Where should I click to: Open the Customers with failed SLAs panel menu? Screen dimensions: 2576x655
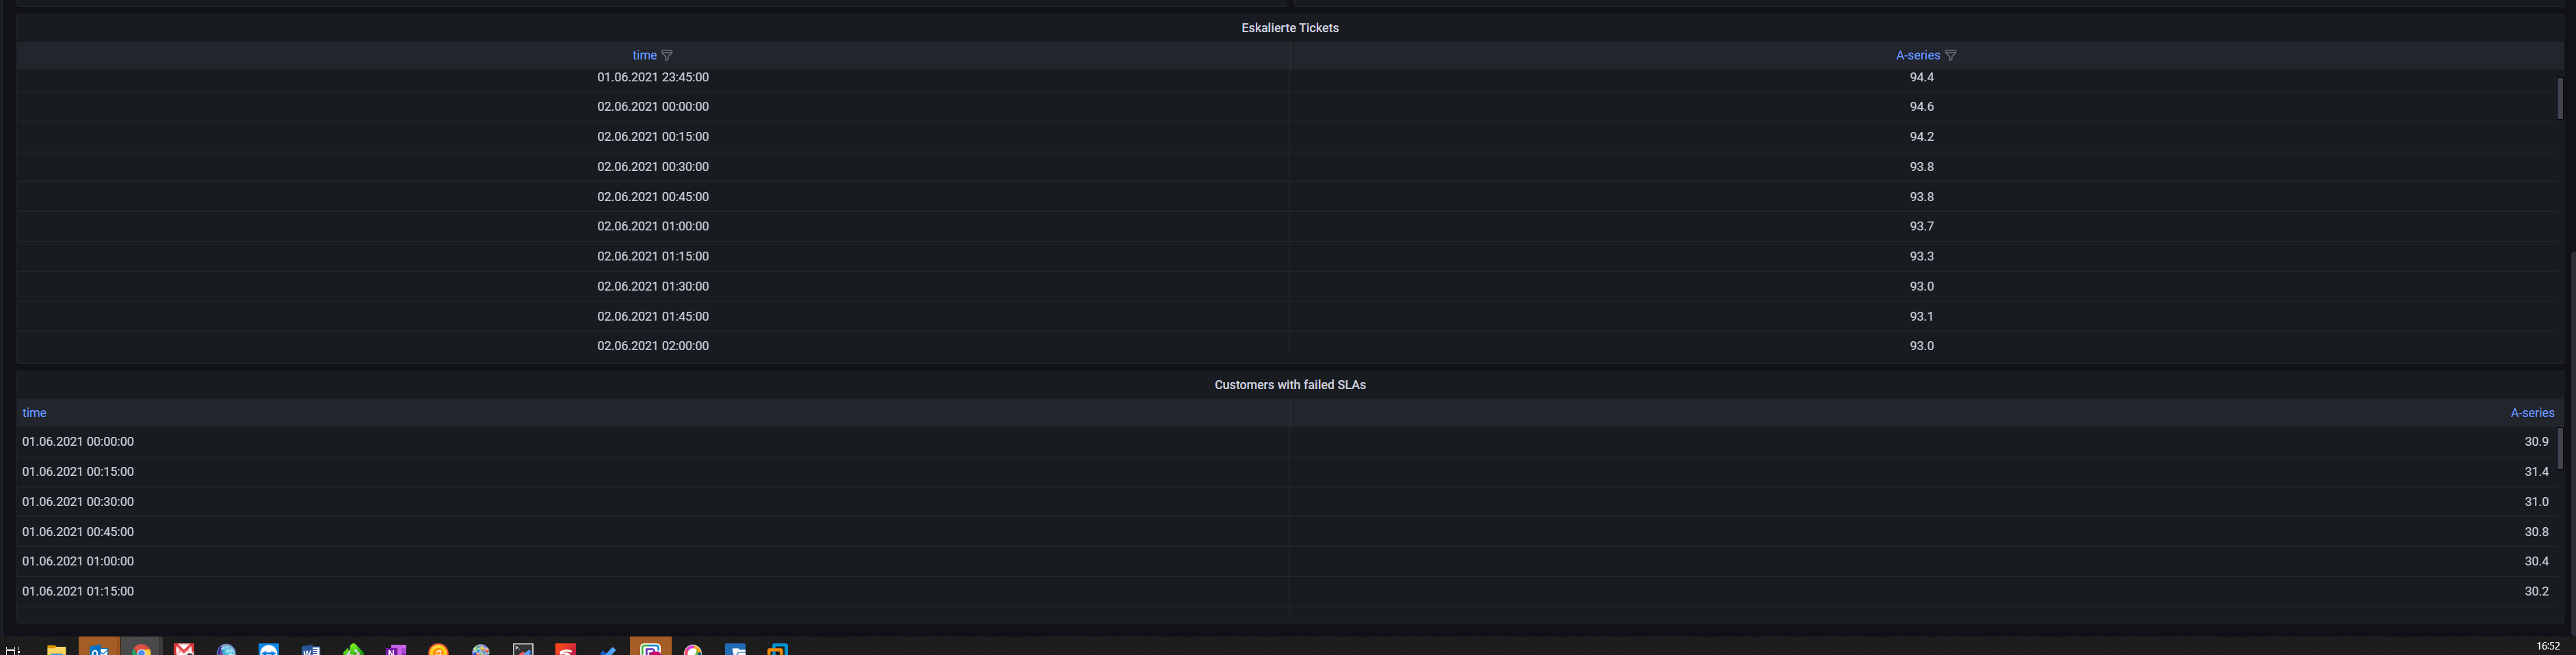(1289, 384)
